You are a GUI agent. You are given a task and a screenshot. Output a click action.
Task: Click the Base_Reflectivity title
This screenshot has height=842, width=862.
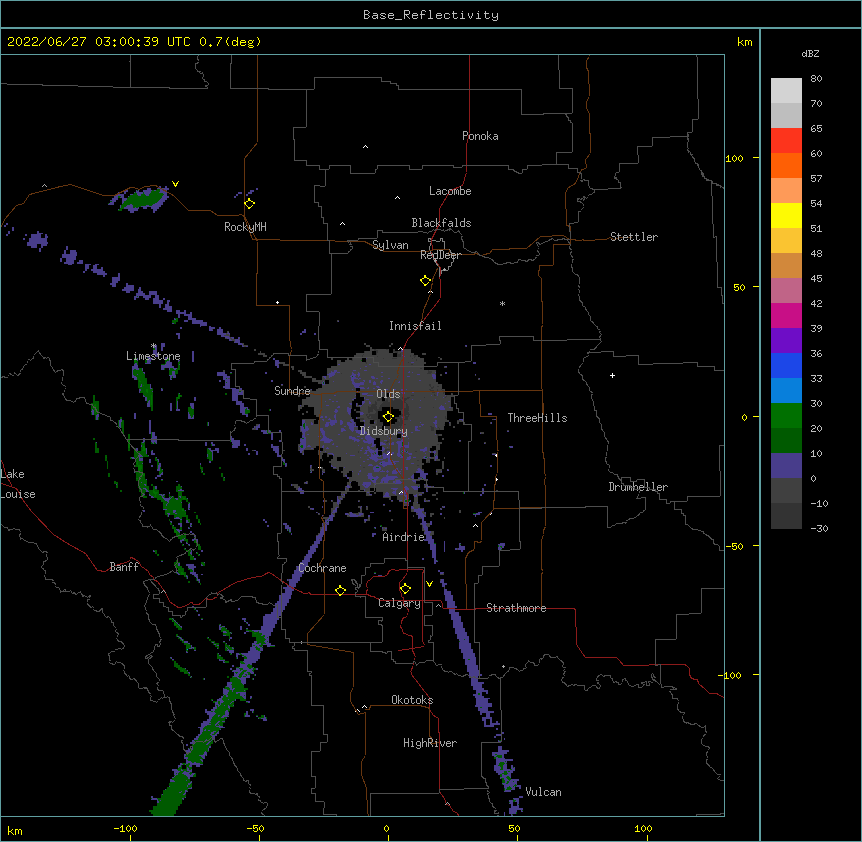[431, 15]
